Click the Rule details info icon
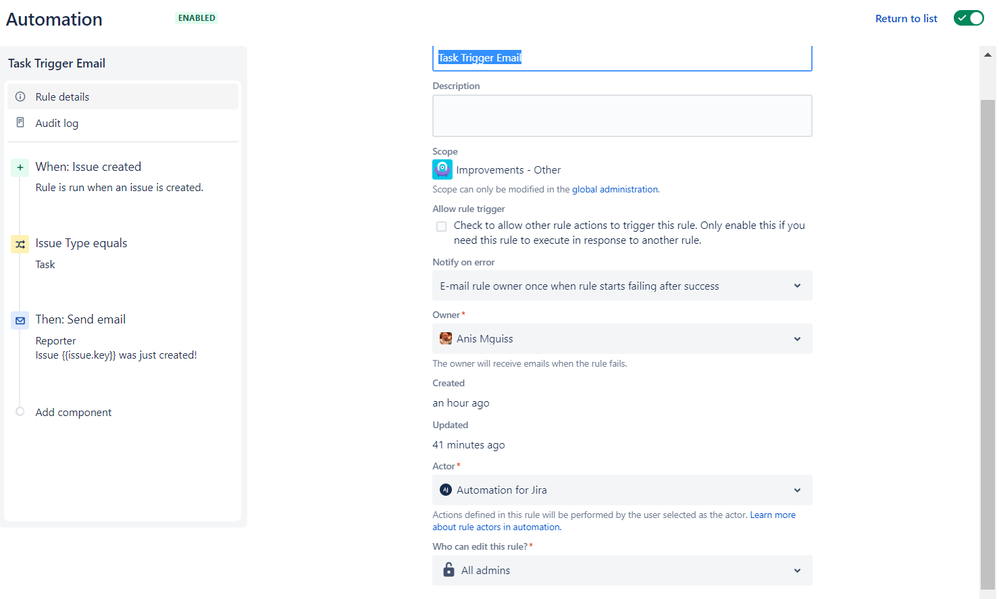 click(20, 97)
